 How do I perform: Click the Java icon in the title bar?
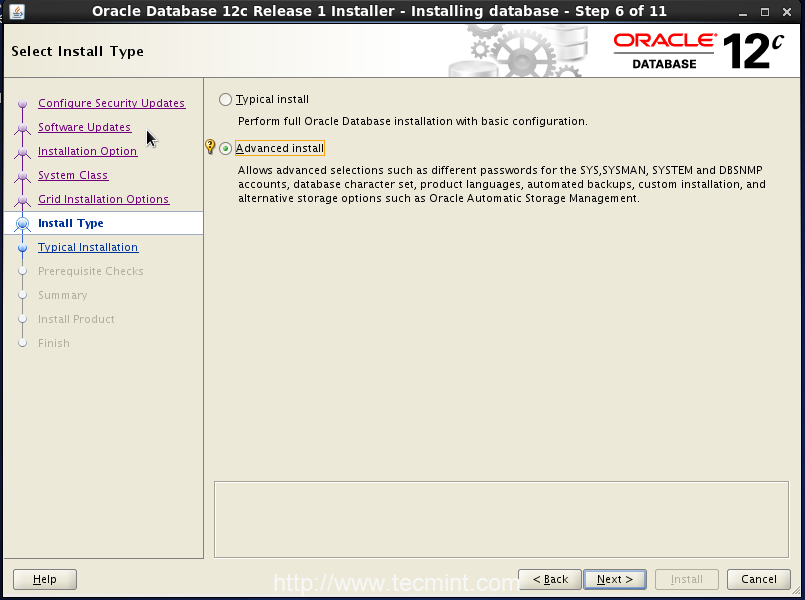click(x=17, y=11)
